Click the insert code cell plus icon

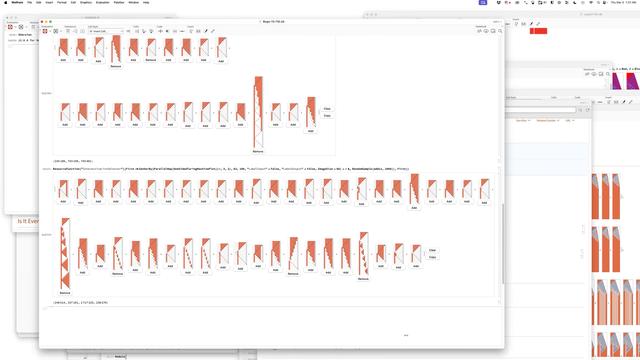click(160, 31)
